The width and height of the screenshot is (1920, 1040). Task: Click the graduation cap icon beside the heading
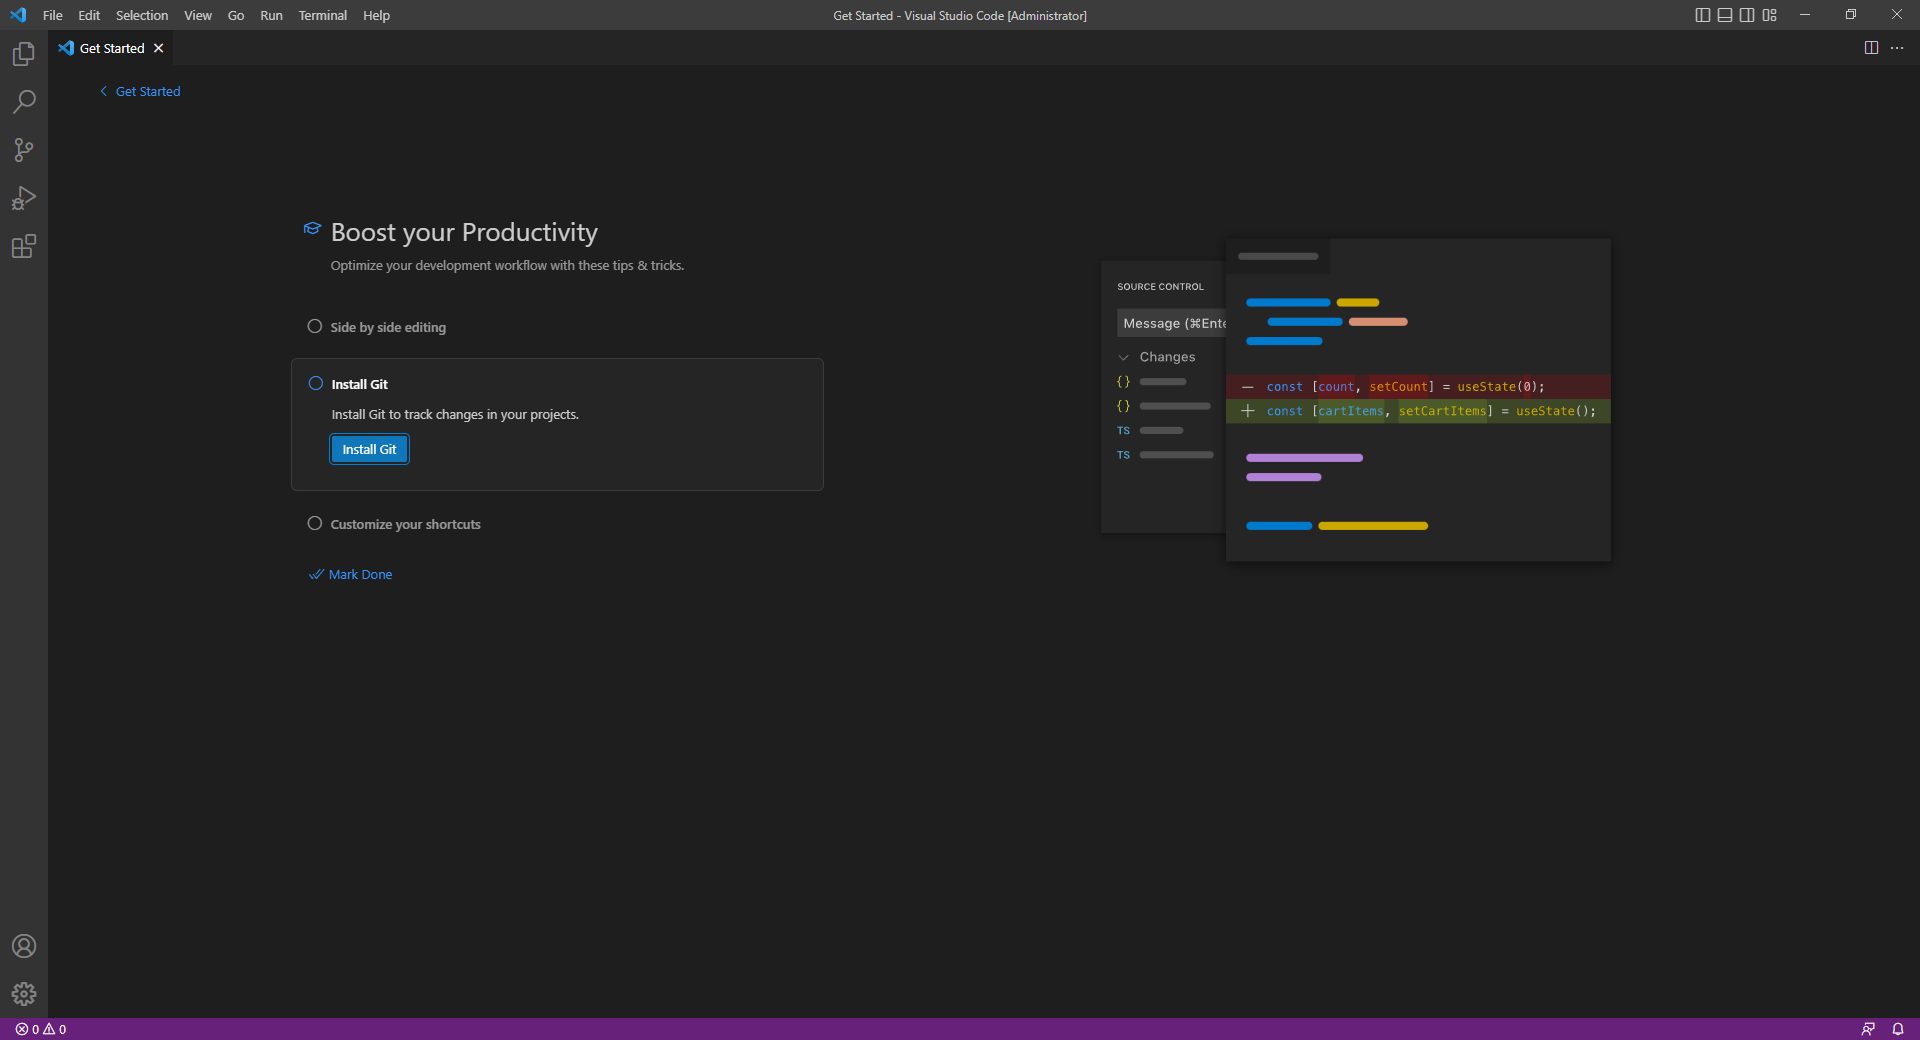[312, 229]
